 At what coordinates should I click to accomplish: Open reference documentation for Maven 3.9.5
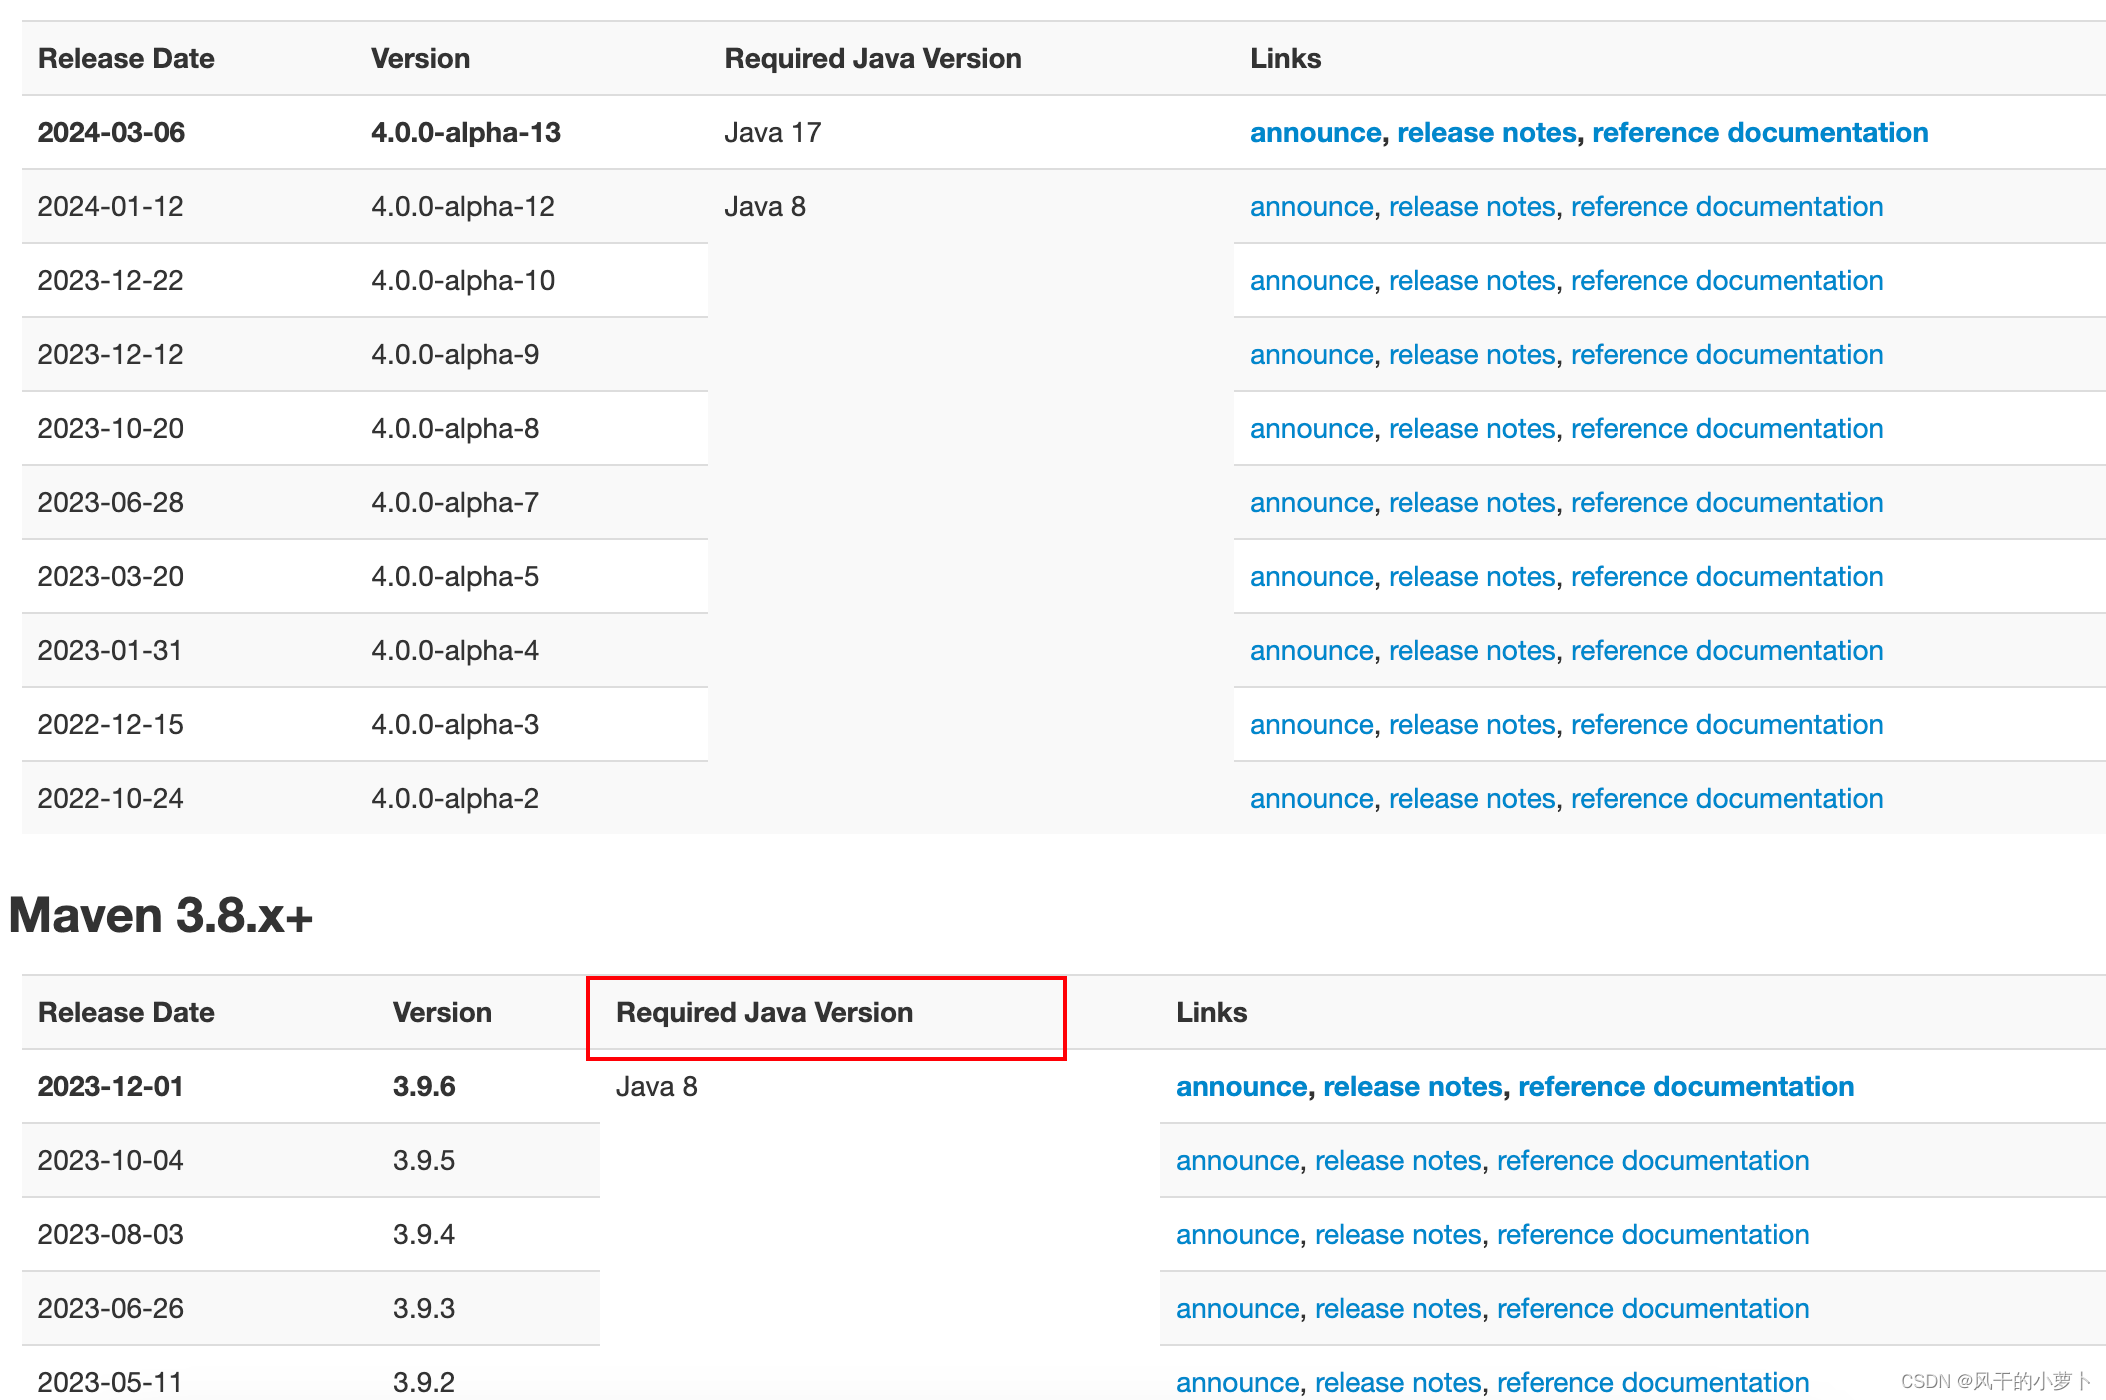point(1653,1160)
